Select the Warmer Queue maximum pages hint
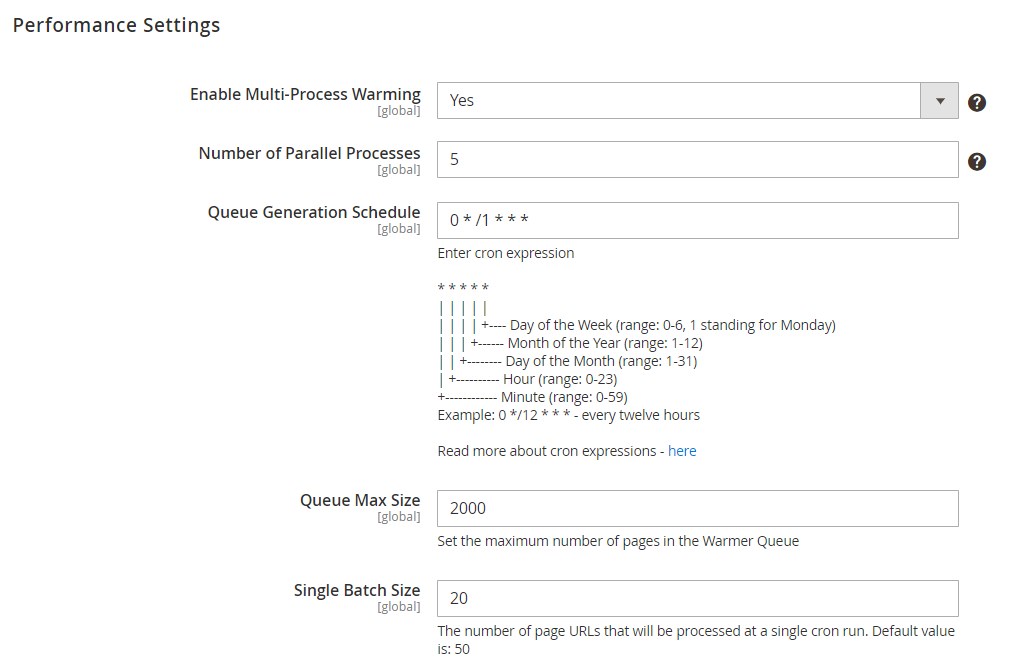This screenshot has width=1014, height=668. point(618,541)
